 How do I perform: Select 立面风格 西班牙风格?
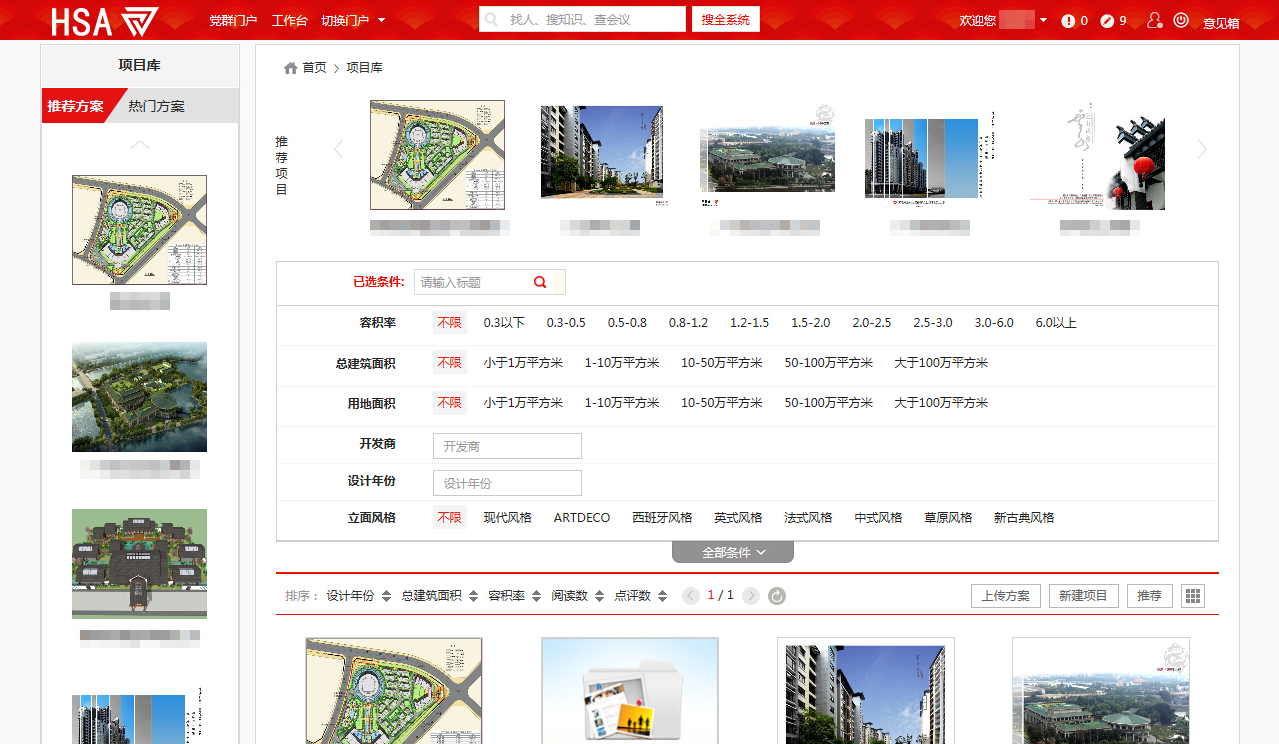click(x=662, y=518)
